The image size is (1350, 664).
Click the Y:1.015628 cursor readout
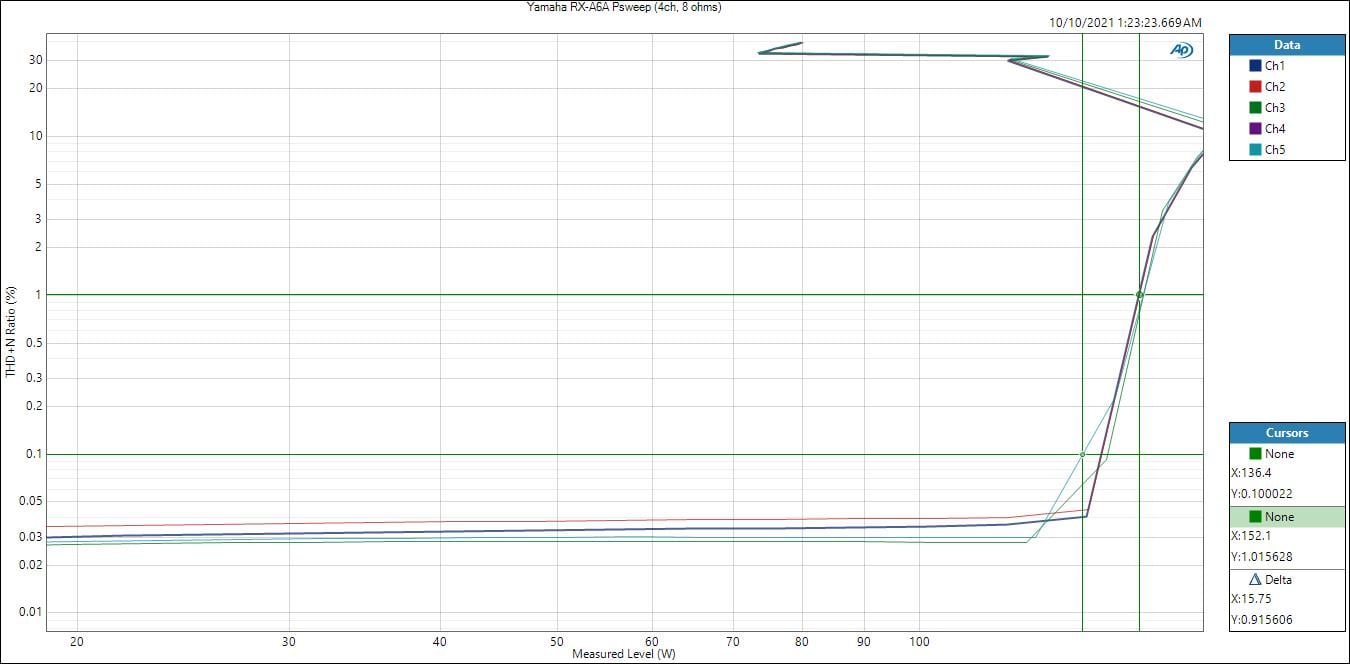pyautogui.click(x=1263, y=557)
